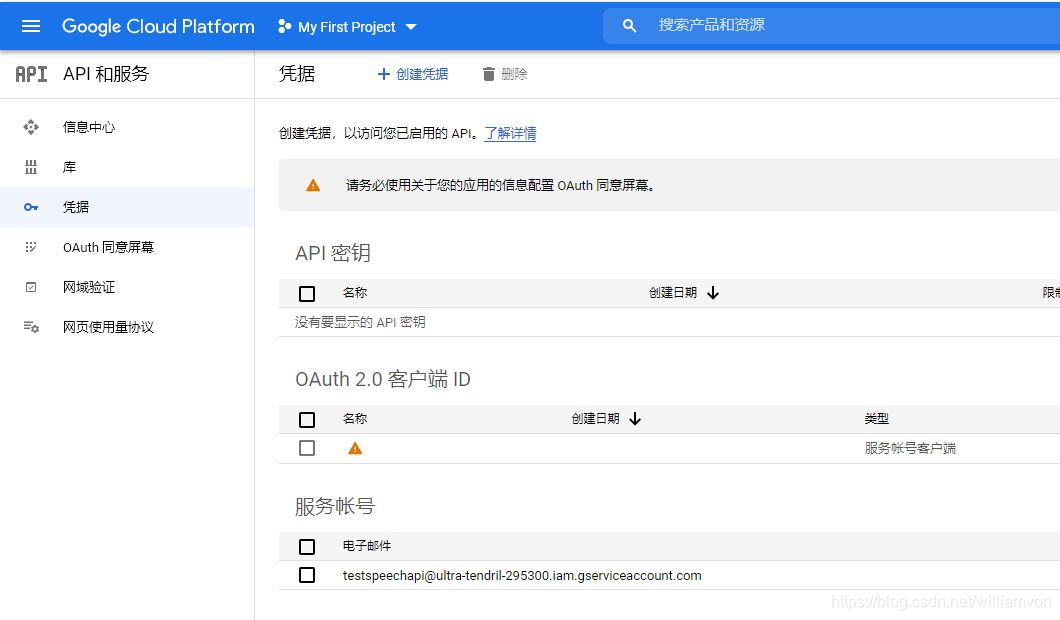
Task: Click warning icon in OAuth client row
Action: (355, 448)
